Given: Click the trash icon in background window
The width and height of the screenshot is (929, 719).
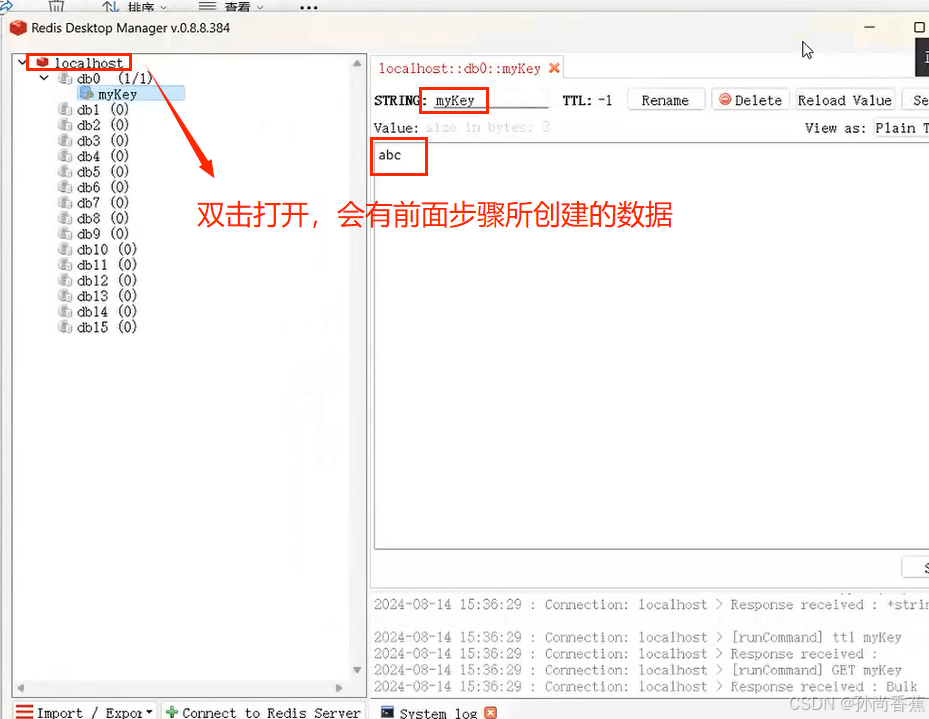Looking at the screenshot, I should pos(56,6).
